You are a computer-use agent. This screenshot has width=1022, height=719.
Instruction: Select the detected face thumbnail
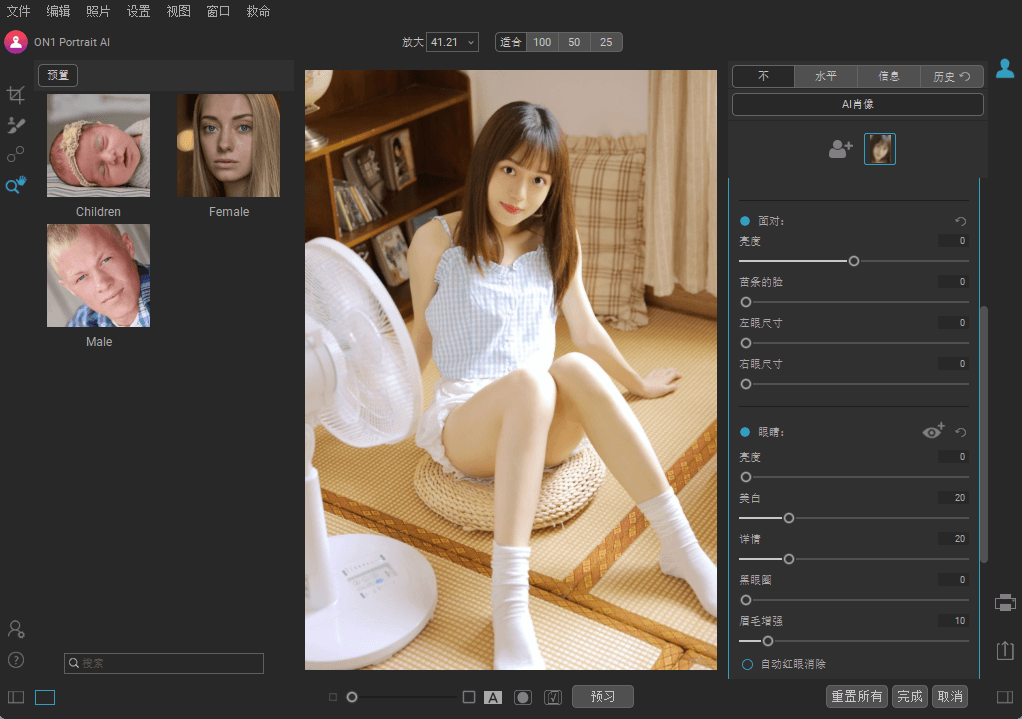(880, 149)
